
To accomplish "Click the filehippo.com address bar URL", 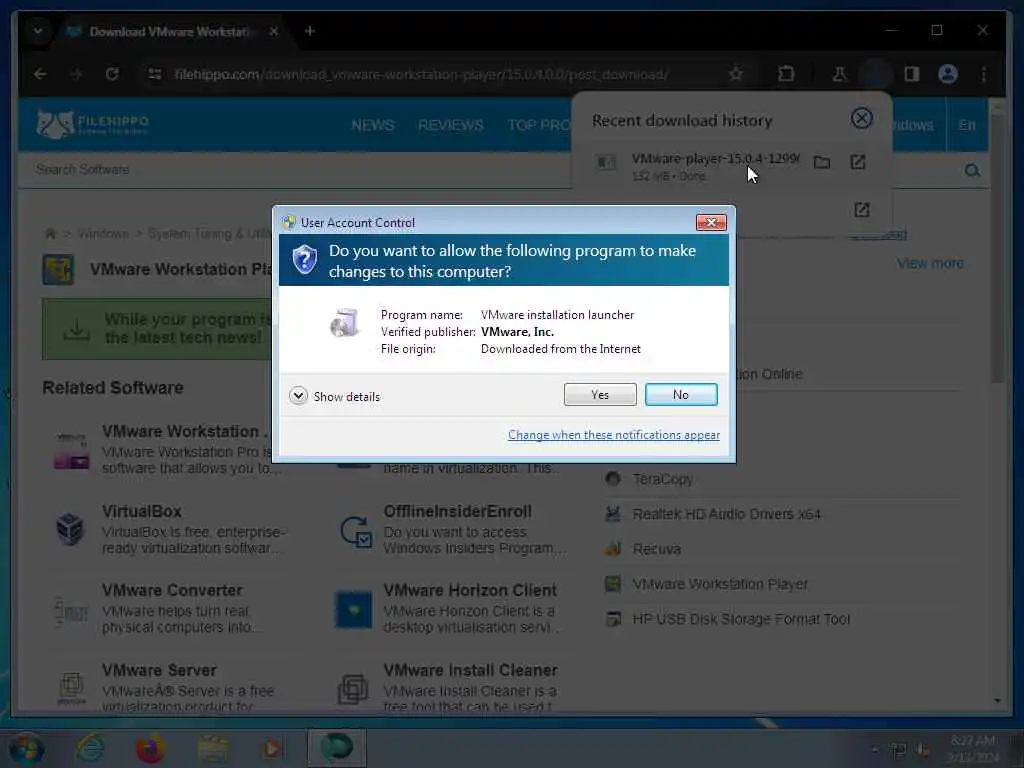I will click(x=421, y=74).
